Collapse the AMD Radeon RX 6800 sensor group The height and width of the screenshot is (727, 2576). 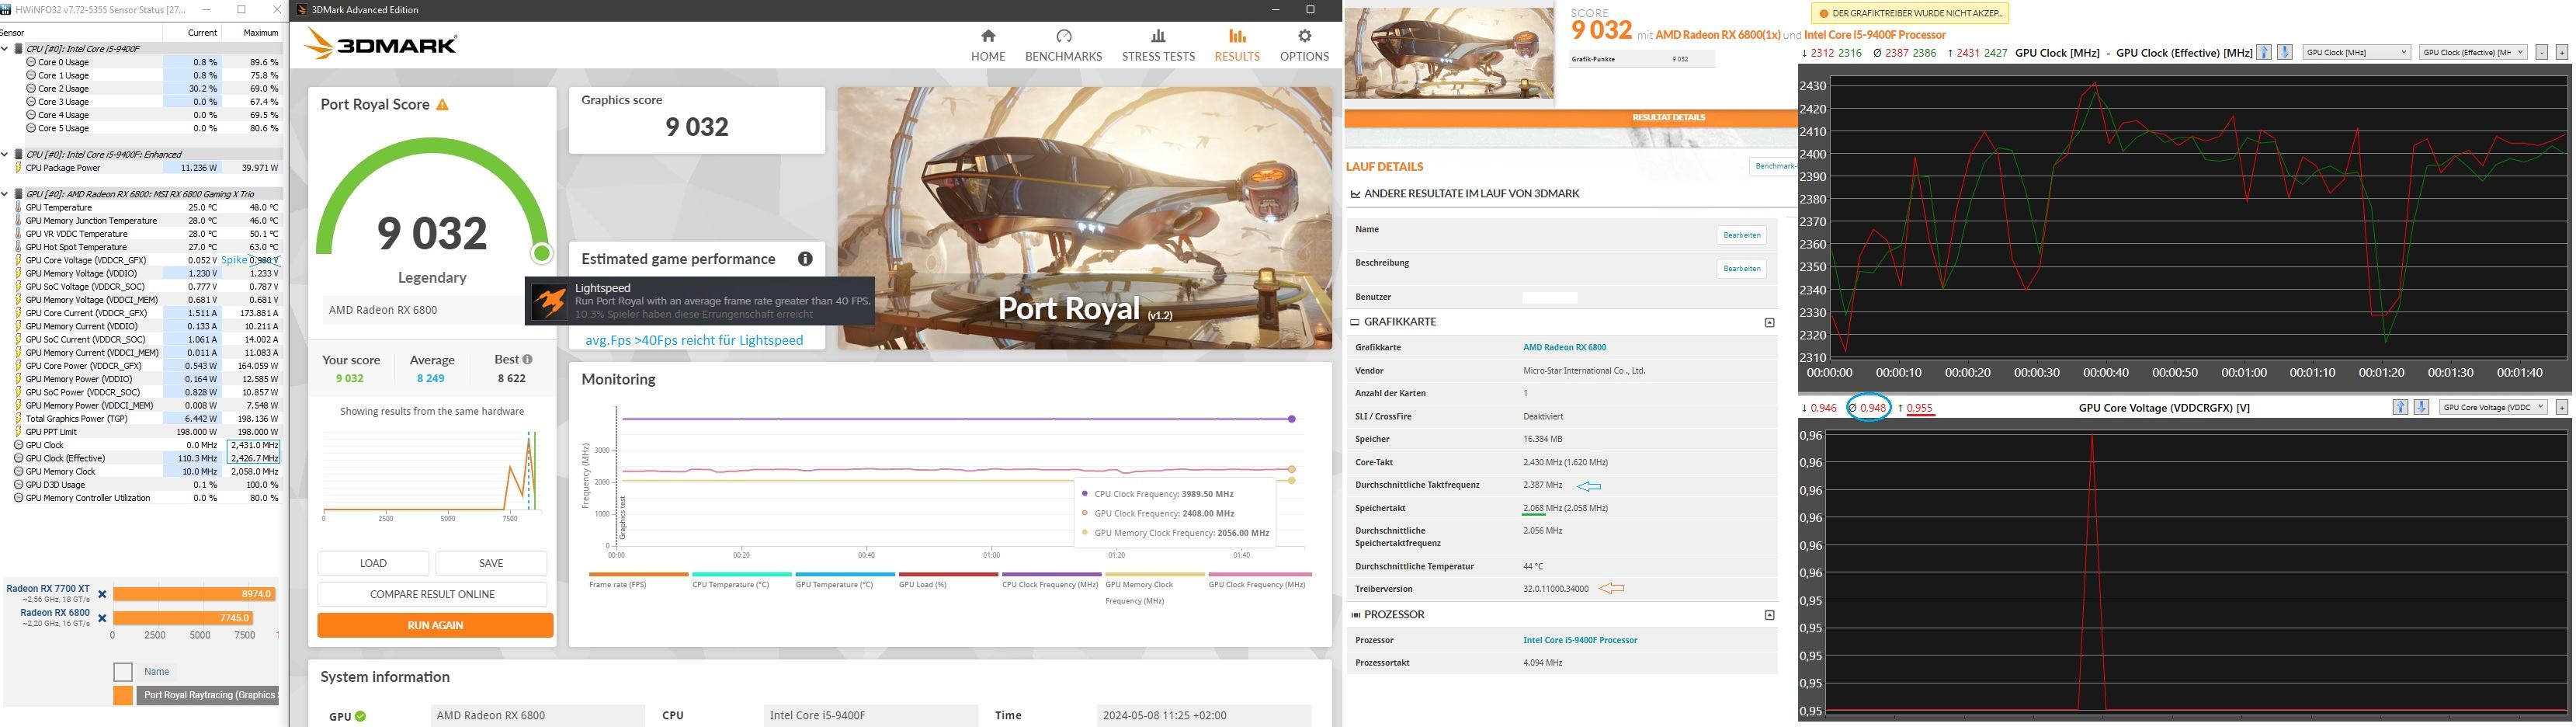pyautogui.click(x=5, y=194)
